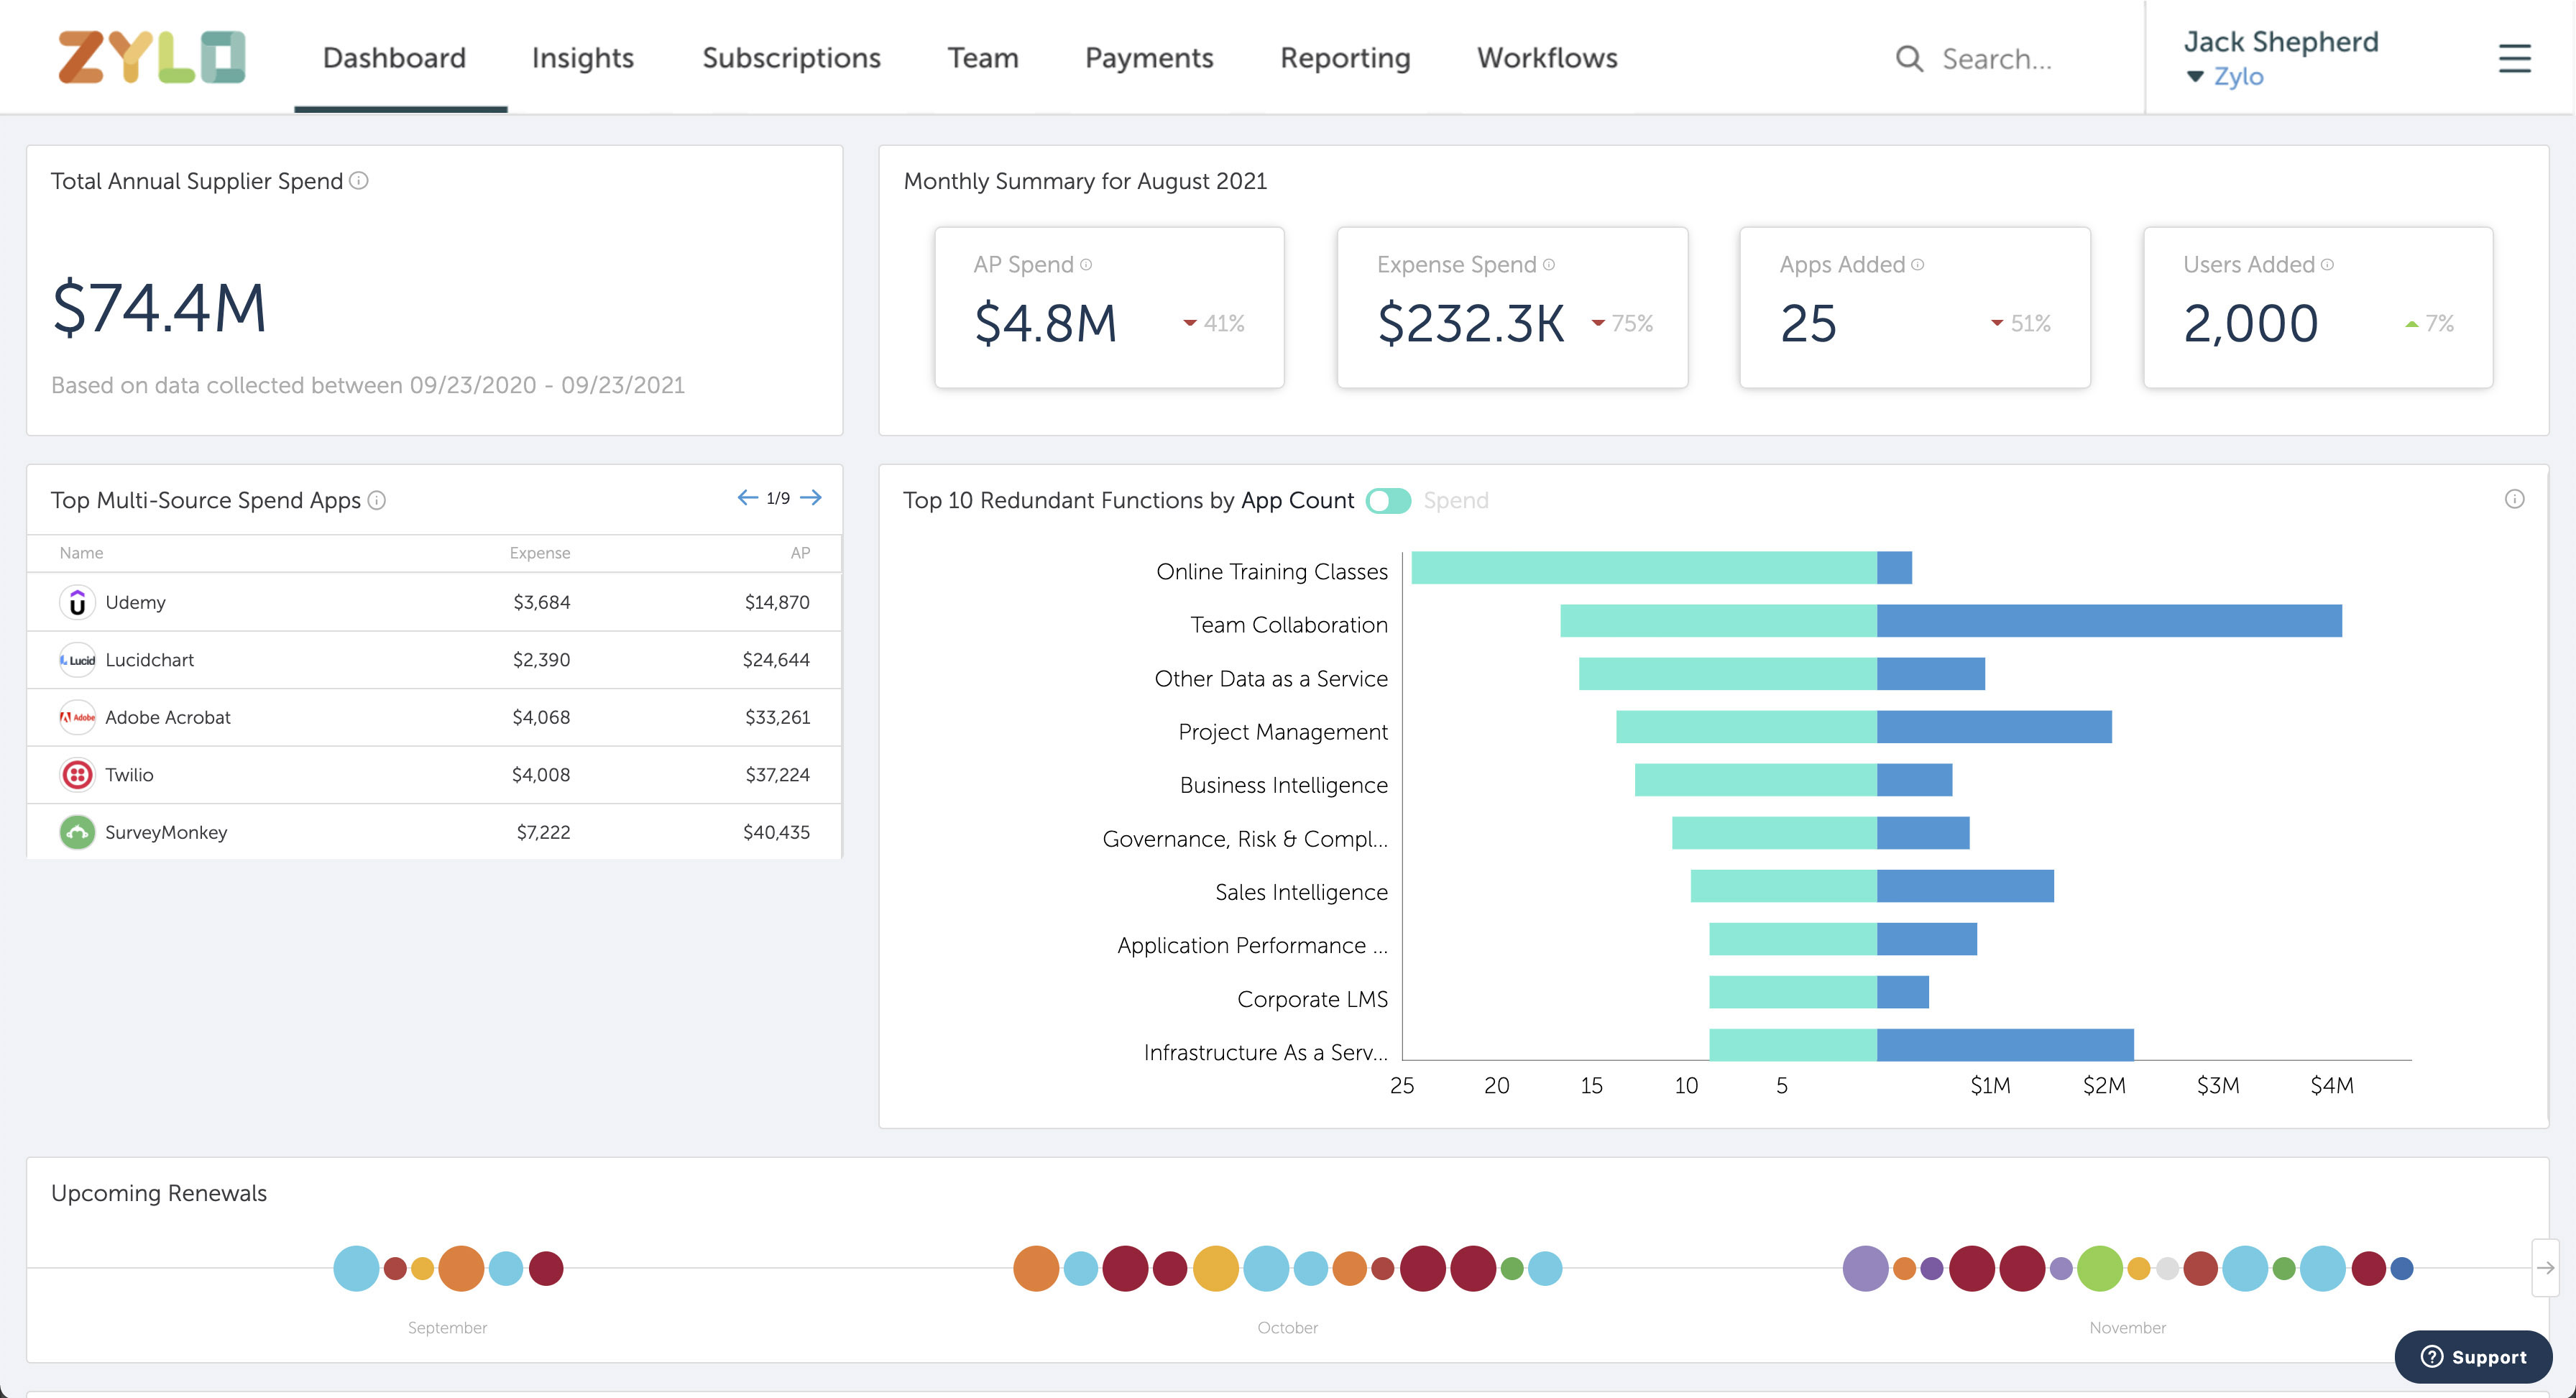Open the hamburger menu icon

pos(2514,59)
